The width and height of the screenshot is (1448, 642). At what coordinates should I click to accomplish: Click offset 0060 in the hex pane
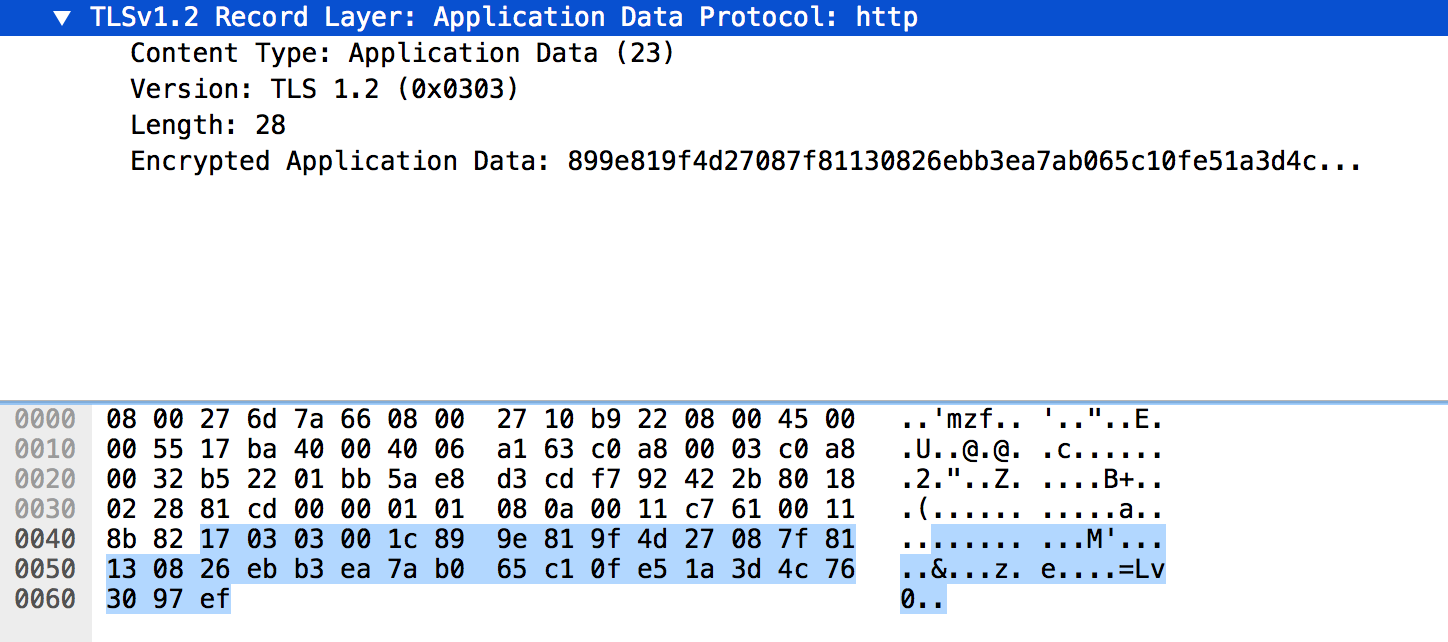point(45,599)
